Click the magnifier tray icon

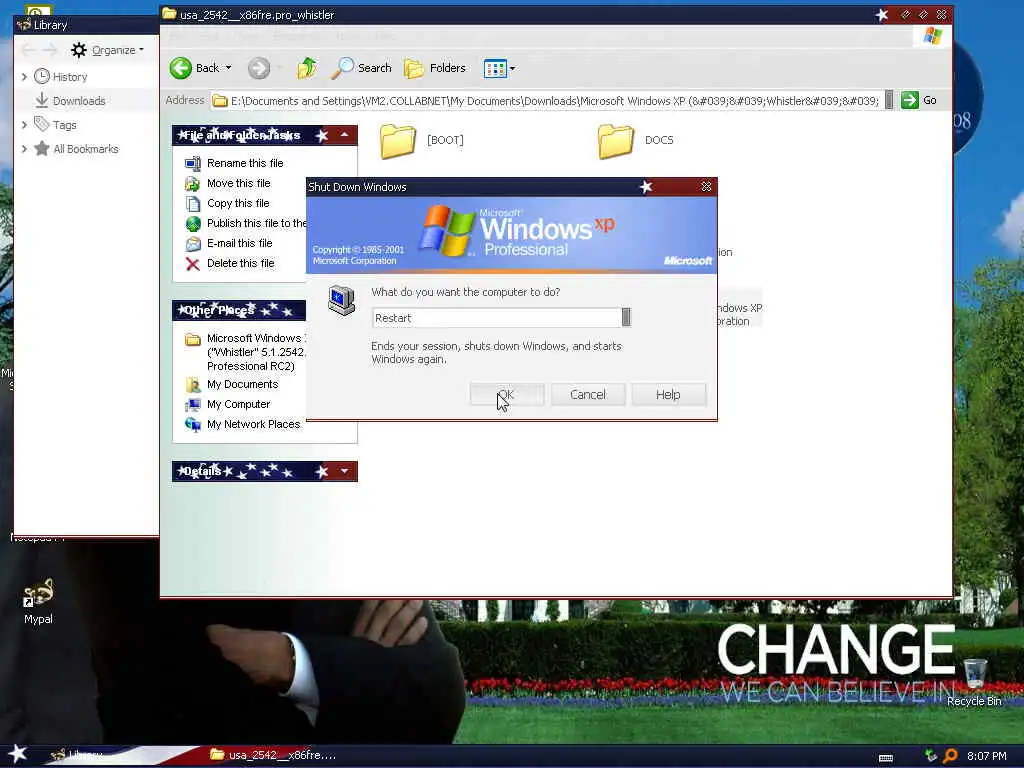point(950,756)
